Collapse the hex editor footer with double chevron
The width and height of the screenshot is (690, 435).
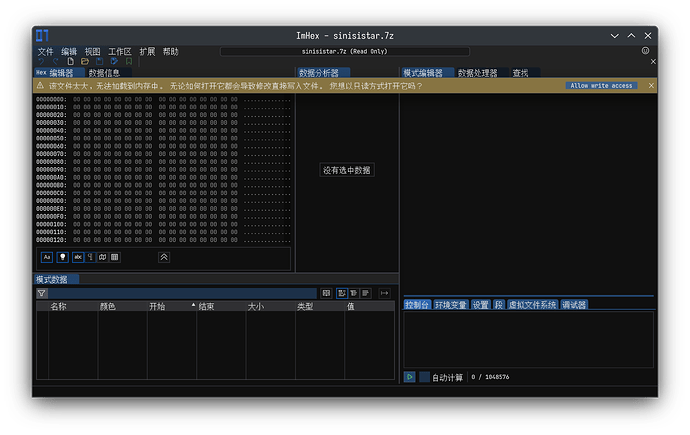point(164,257)
